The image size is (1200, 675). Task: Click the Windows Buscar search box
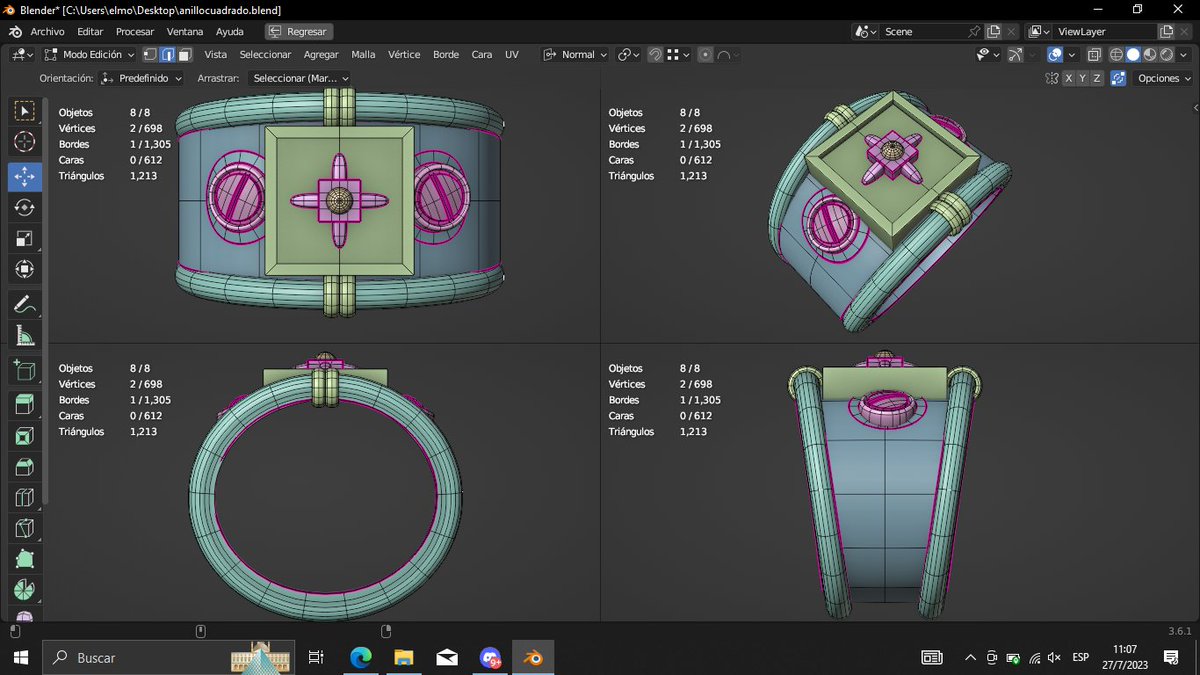170,657
